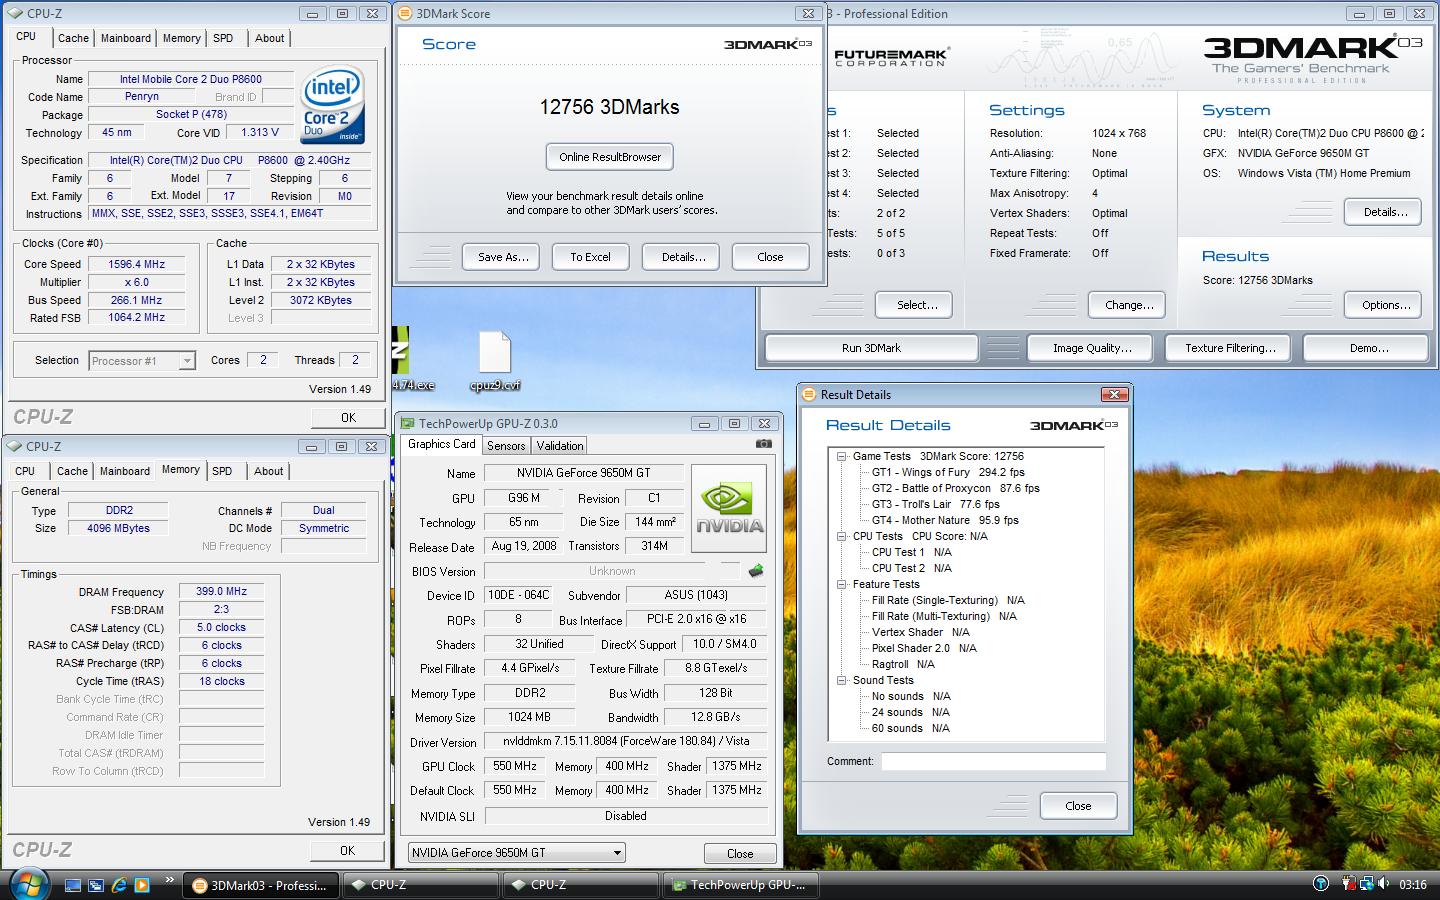Click Close button in GPU-Z

click(740, 853)
